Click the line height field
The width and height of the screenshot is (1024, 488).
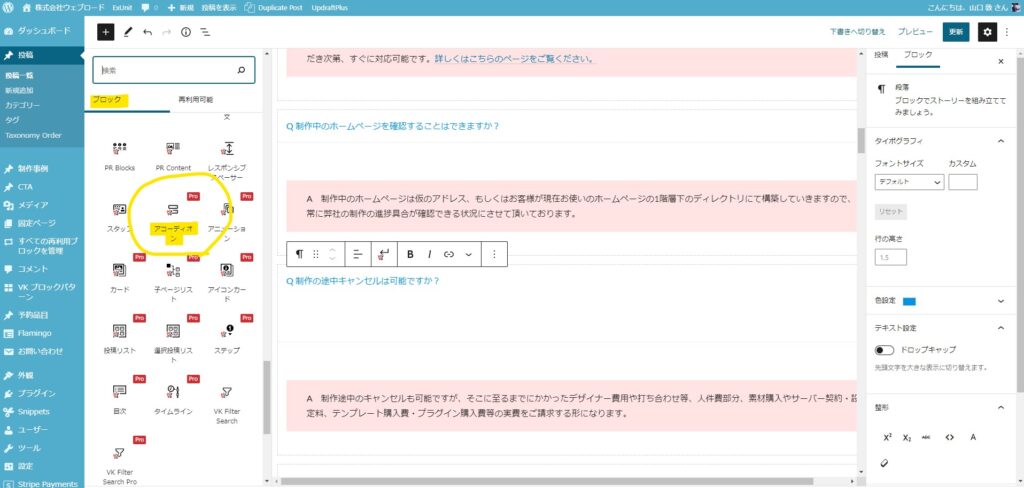(891, 257)
